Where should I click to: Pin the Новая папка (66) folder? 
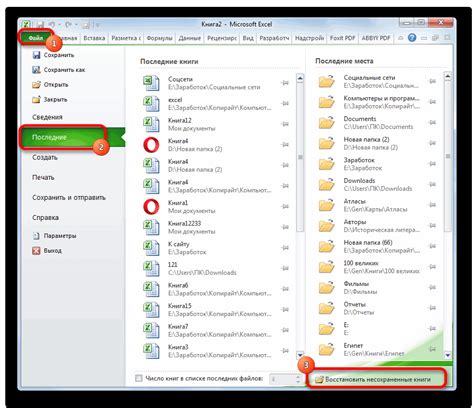(432, 246)
